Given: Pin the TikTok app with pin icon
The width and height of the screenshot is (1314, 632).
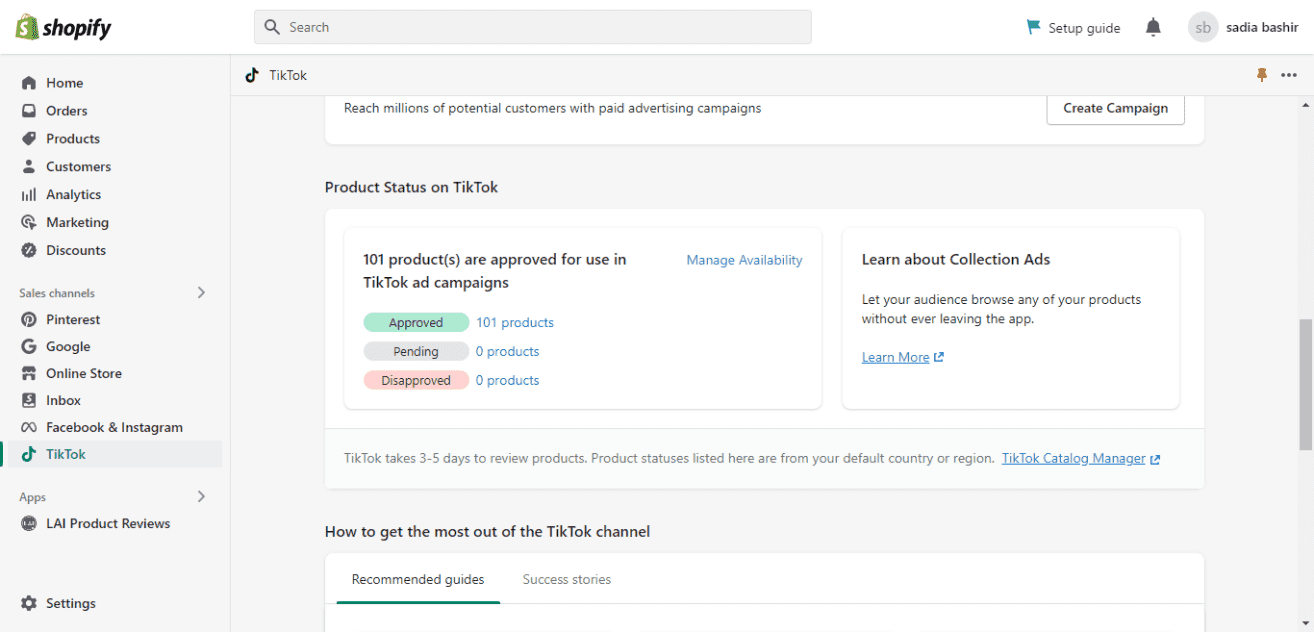Looking at the screenshot, I should (1262, 75).
